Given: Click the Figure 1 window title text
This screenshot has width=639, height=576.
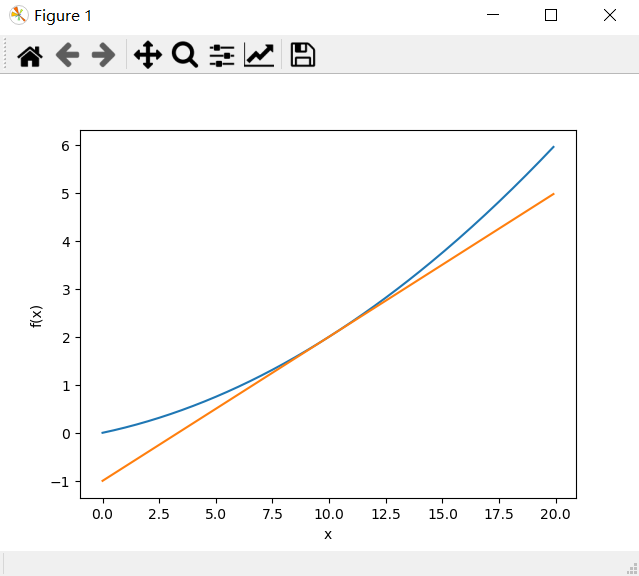Looking at the screenshot, I should [x=63, y=16].
